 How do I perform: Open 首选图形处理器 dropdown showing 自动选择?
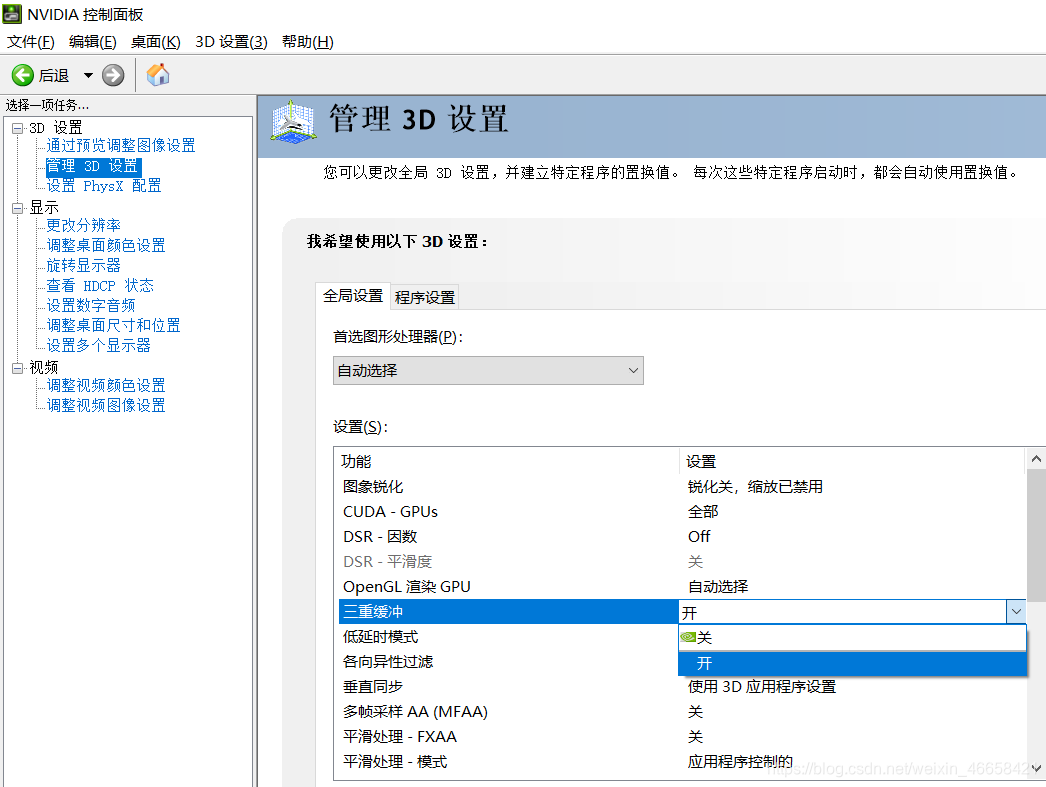pyautogui.click(x=488, y=371)
